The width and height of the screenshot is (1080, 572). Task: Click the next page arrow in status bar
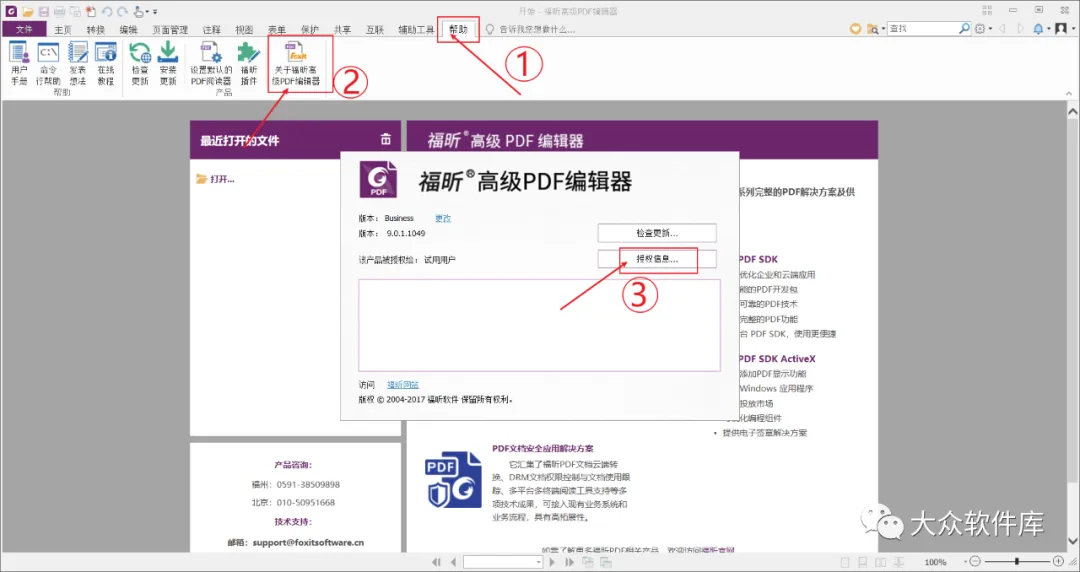tap(552, 562)
